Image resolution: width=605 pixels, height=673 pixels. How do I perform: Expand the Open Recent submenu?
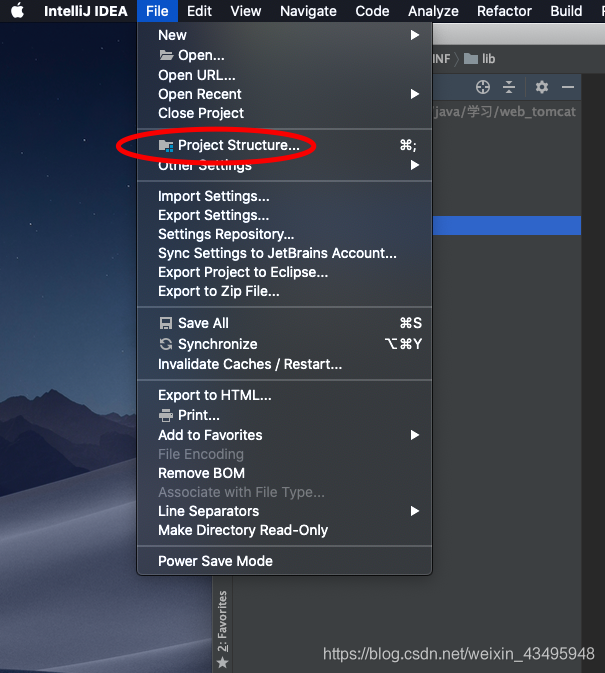[284, 94]
